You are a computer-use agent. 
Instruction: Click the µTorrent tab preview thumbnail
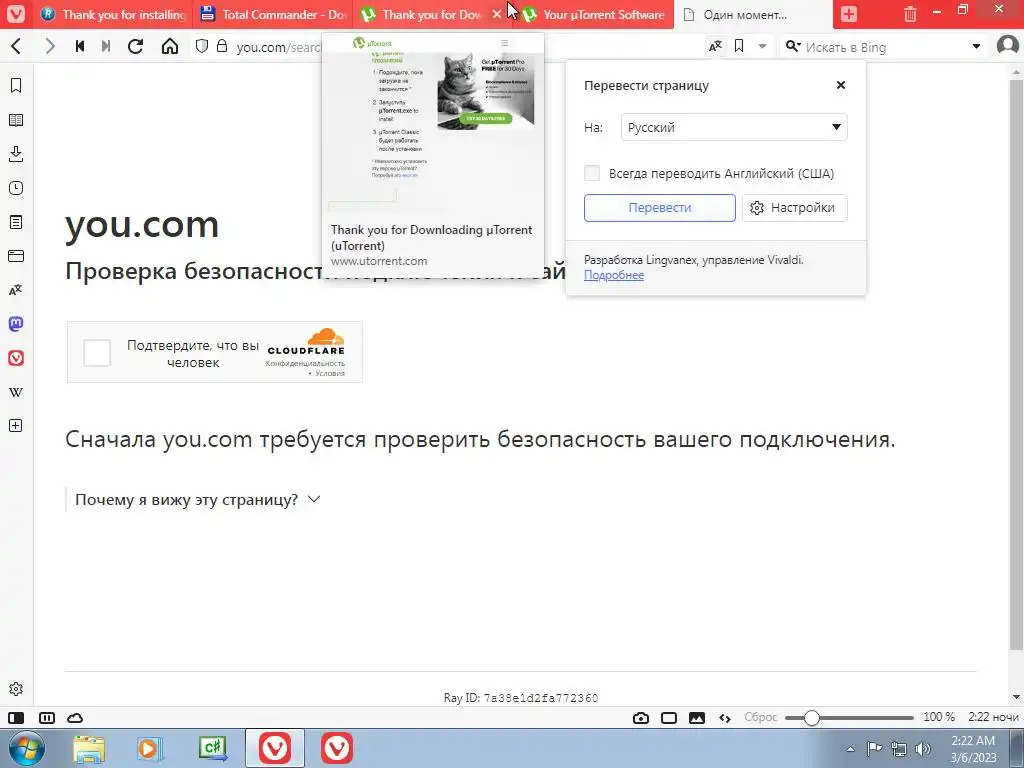[433, 124]
